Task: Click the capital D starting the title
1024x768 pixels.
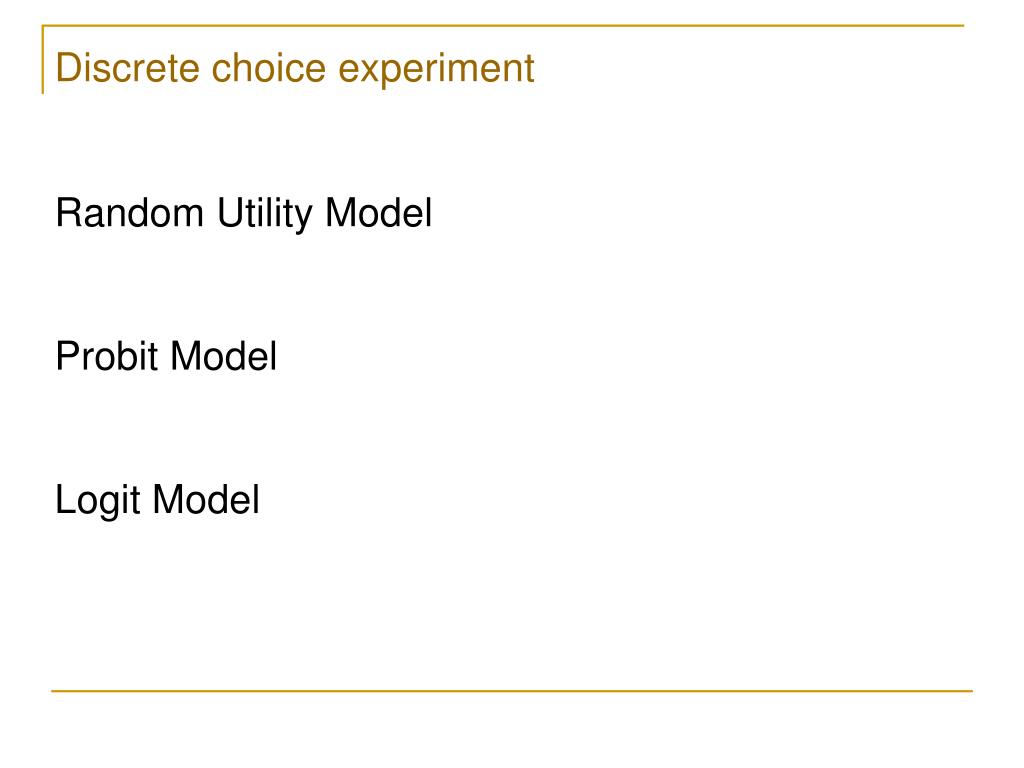Action: (69, 68)
